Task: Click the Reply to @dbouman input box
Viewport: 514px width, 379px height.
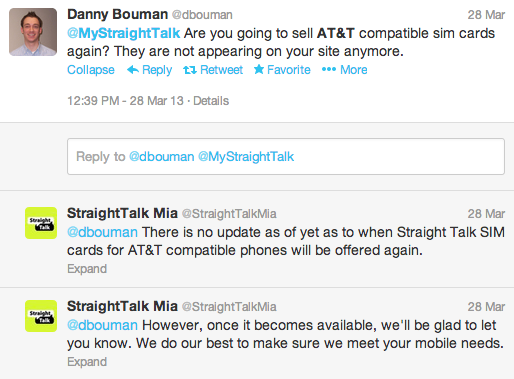Action: click(x=286, y=157)
